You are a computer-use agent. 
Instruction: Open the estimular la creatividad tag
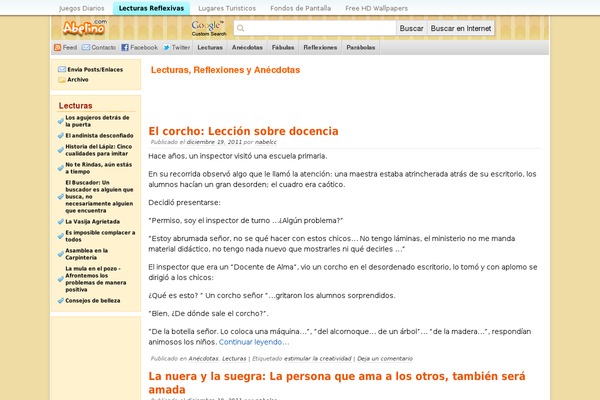318,359
